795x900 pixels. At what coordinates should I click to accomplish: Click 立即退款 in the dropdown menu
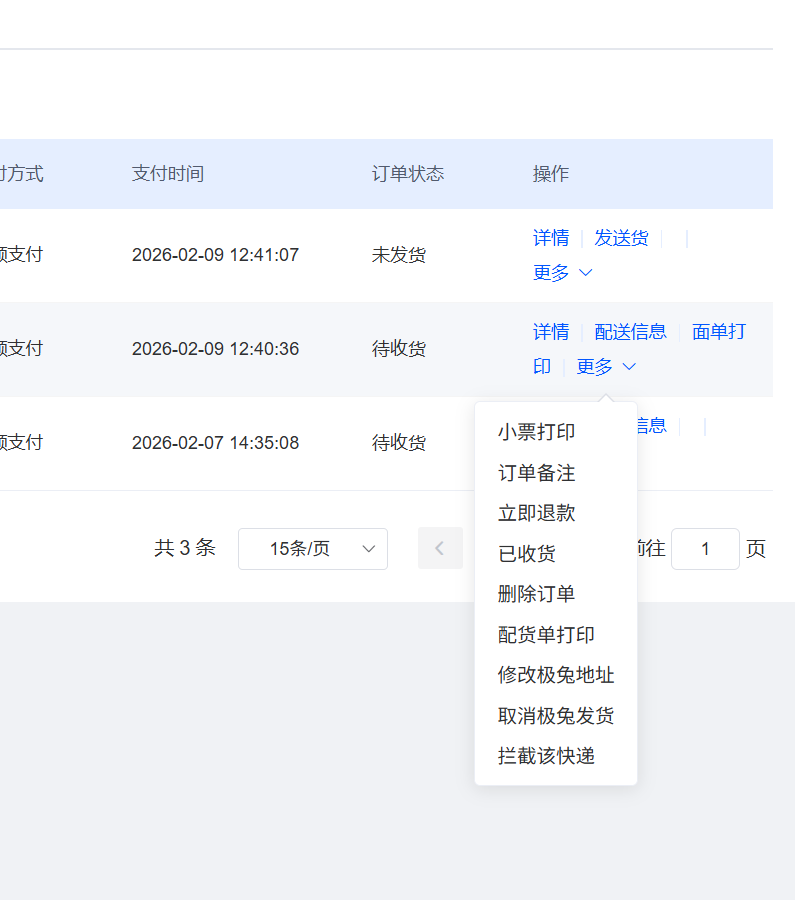[x=536, y=513]
